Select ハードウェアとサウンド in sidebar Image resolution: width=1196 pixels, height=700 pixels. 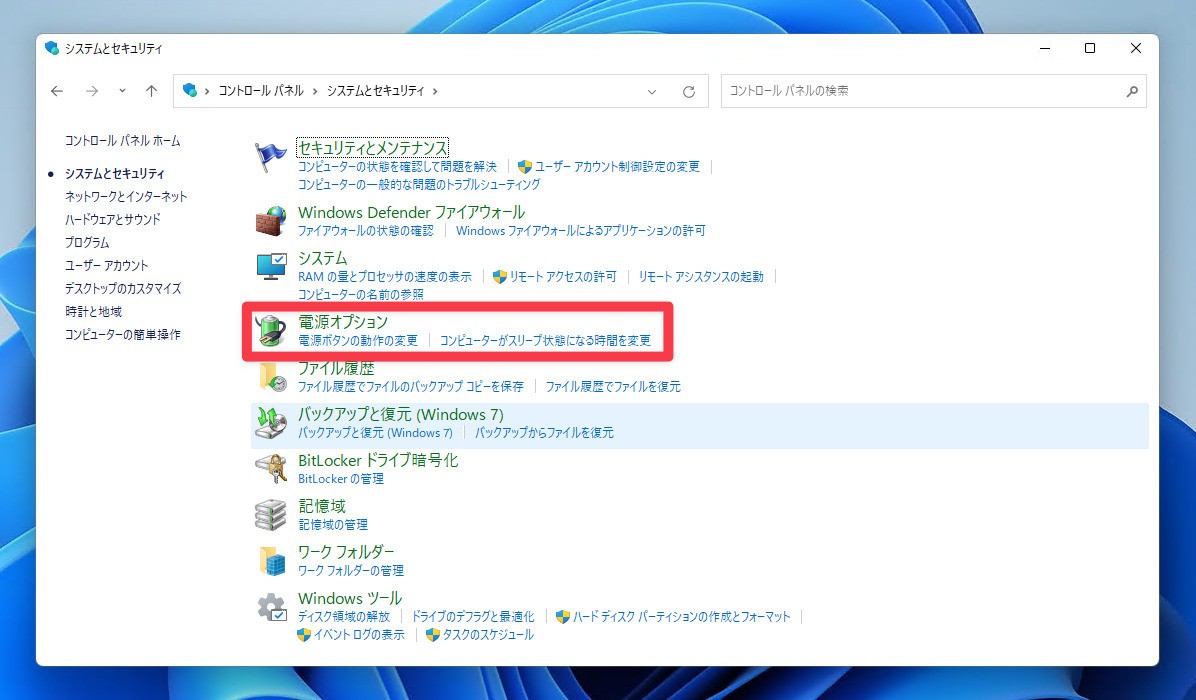(x=113, y=219)
